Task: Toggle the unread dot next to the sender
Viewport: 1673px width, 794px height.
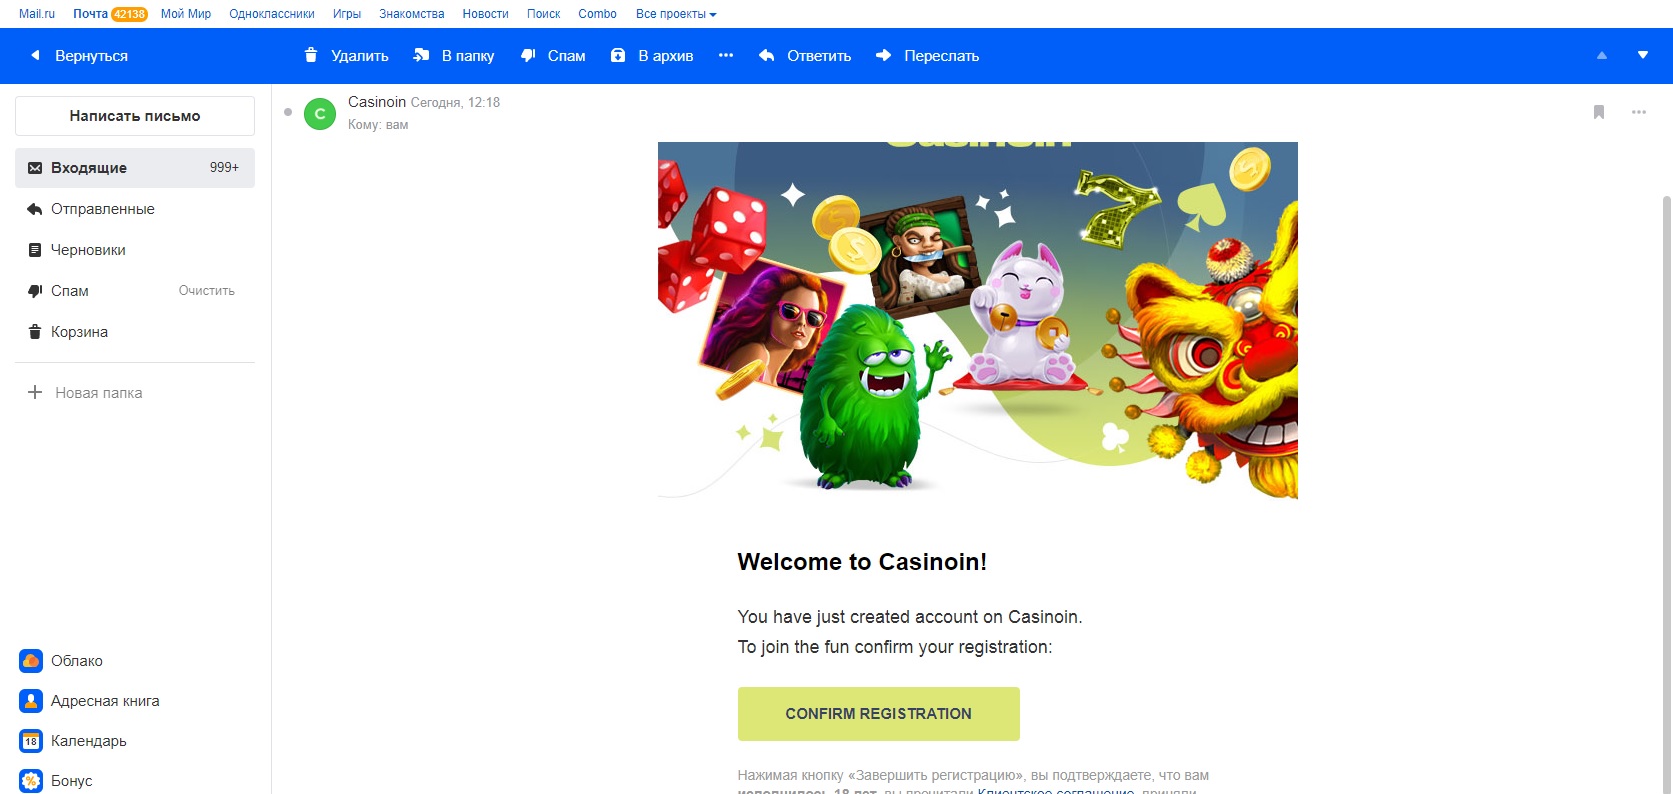Action: click(288, 112)
